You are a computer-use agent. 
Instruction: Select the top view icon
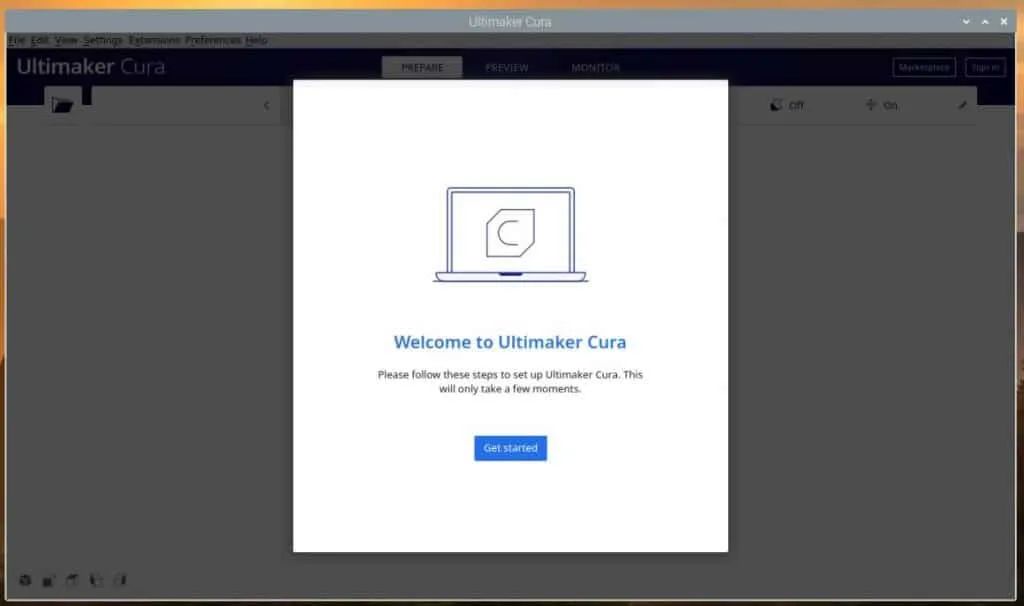click(x=72, y=580)
